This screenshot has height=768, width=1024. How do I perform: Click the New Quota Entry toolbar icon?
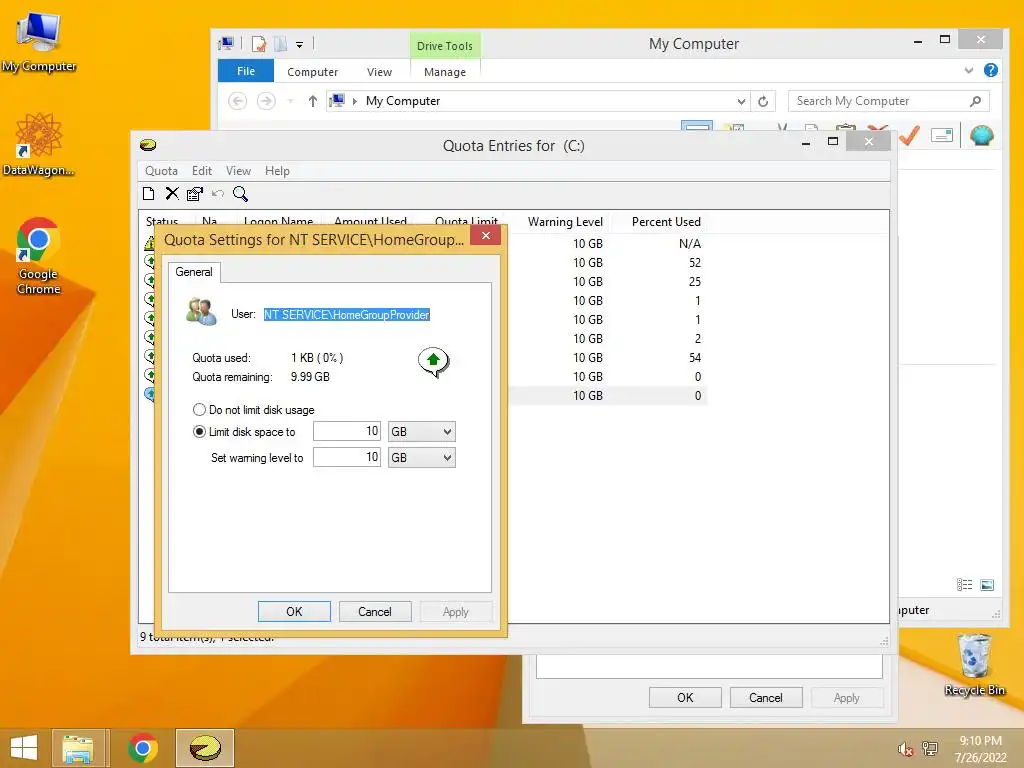click(149, 193)
